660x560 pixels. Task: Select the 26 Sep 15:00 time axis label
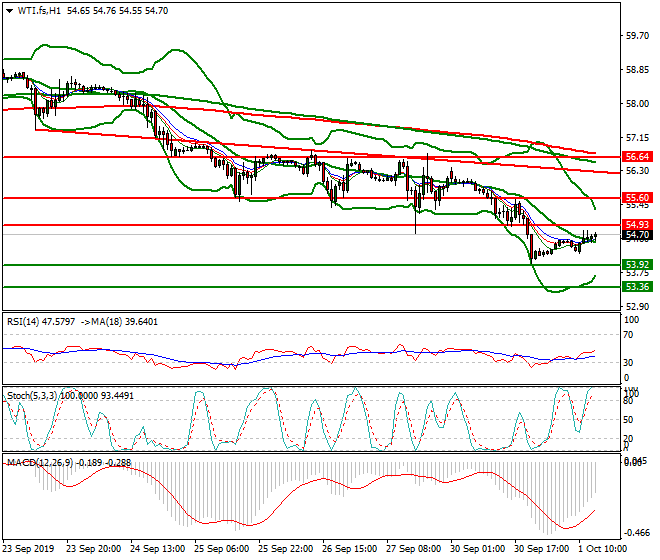pos(349,549)
